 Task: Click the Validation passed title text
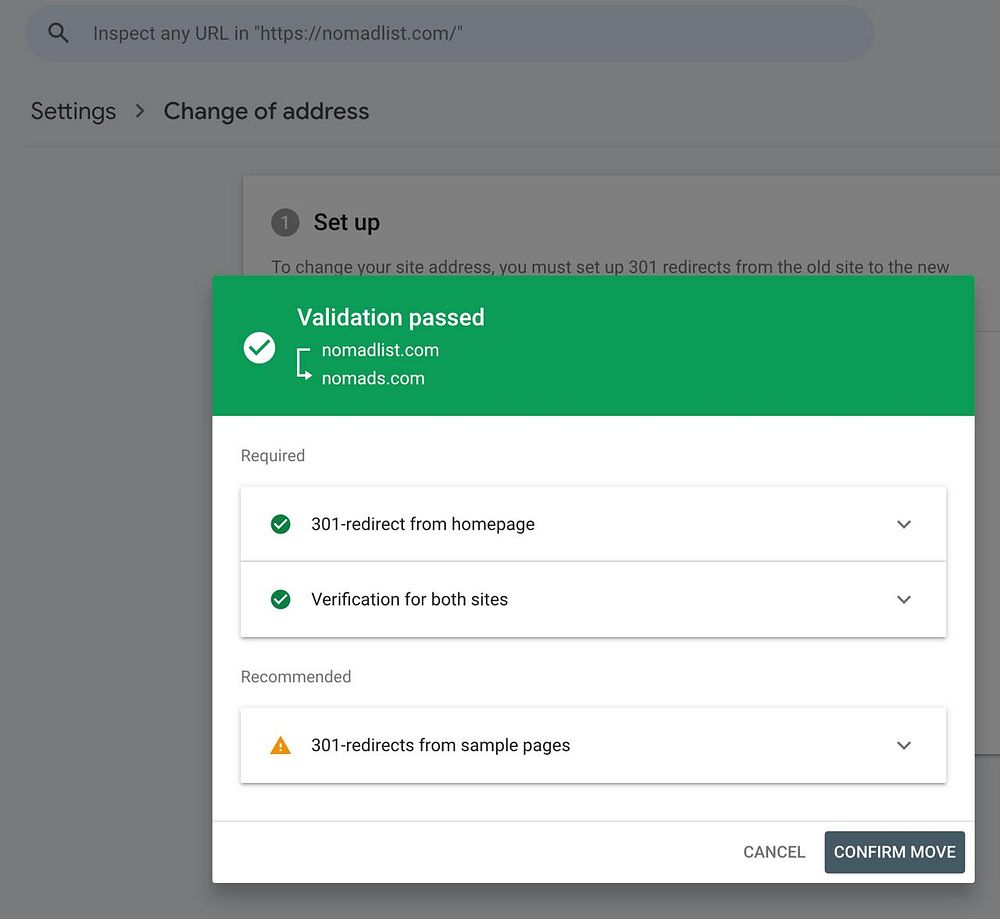pyautogui.click(x=390, y=318)
